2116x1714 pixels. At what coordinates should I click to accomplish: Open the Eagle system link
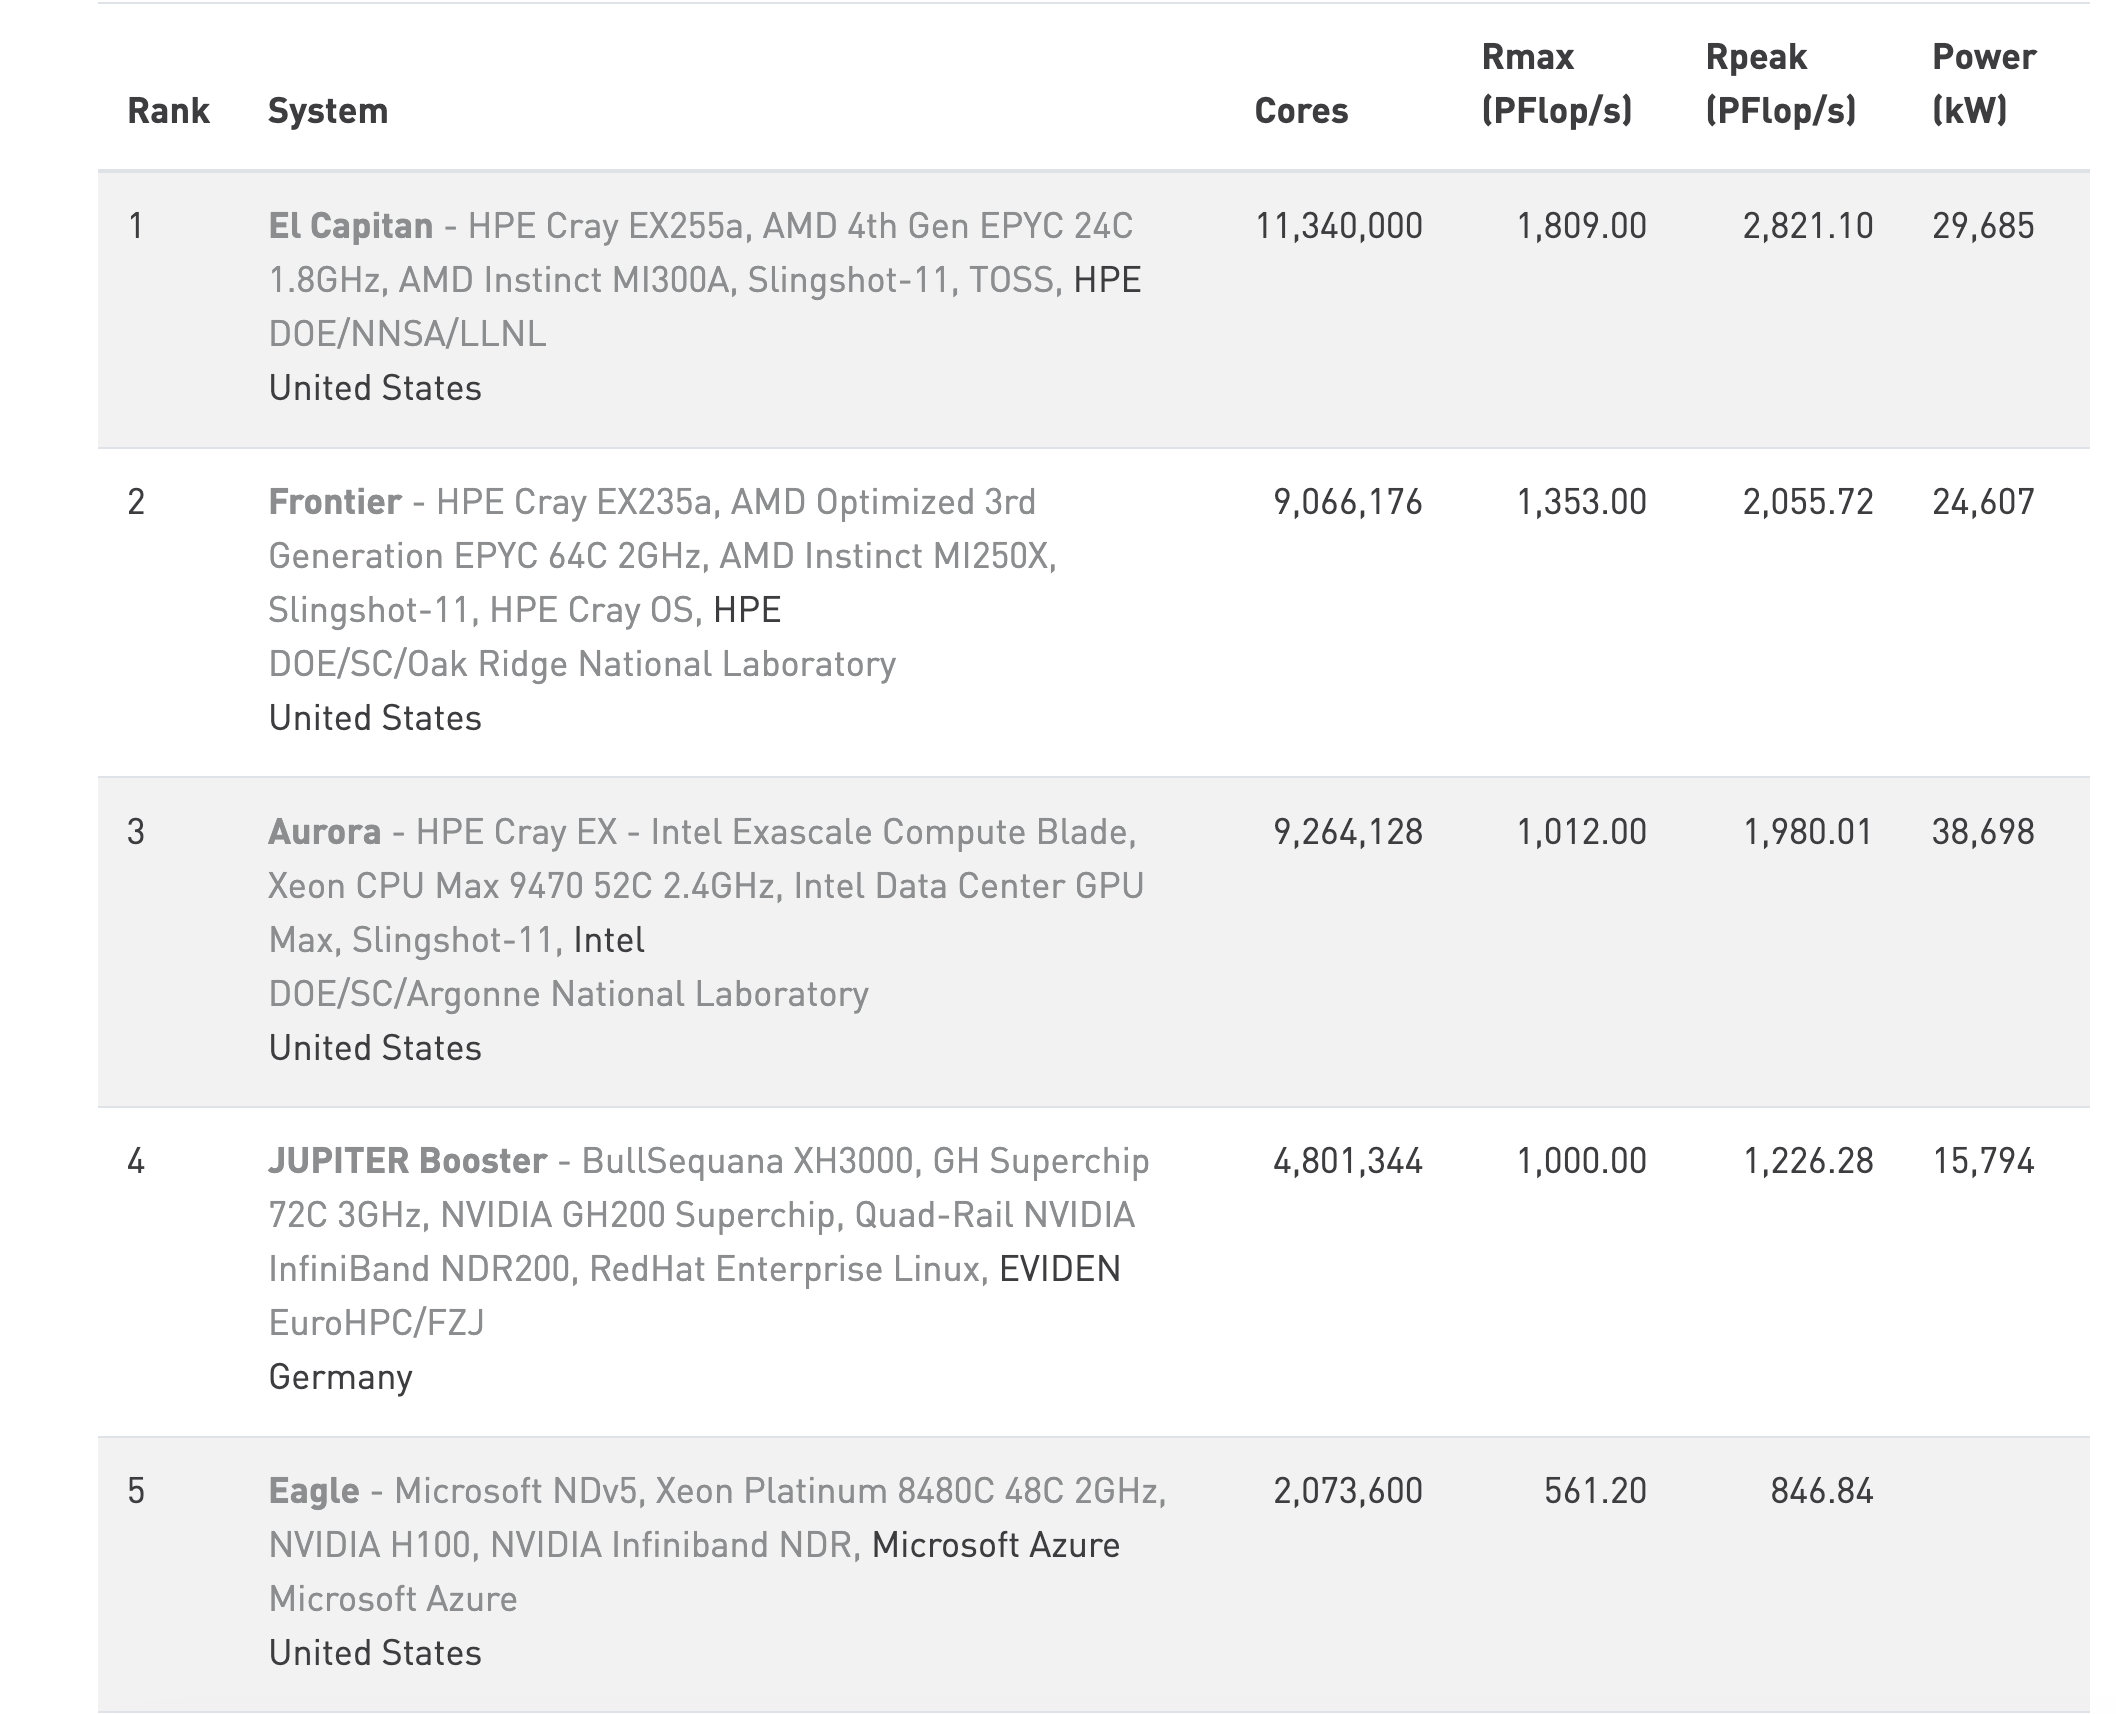click(314, 1491)
